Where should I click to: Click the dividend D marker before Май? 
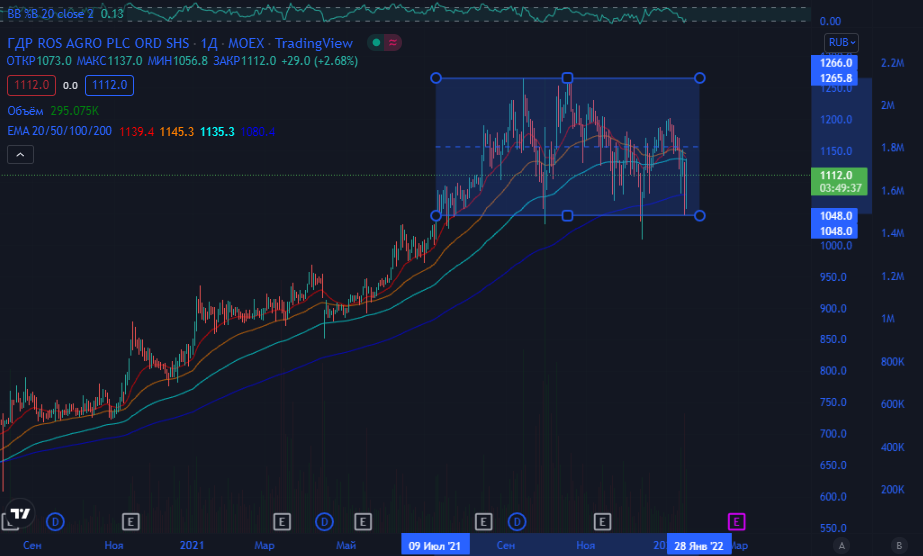[324, 521]
